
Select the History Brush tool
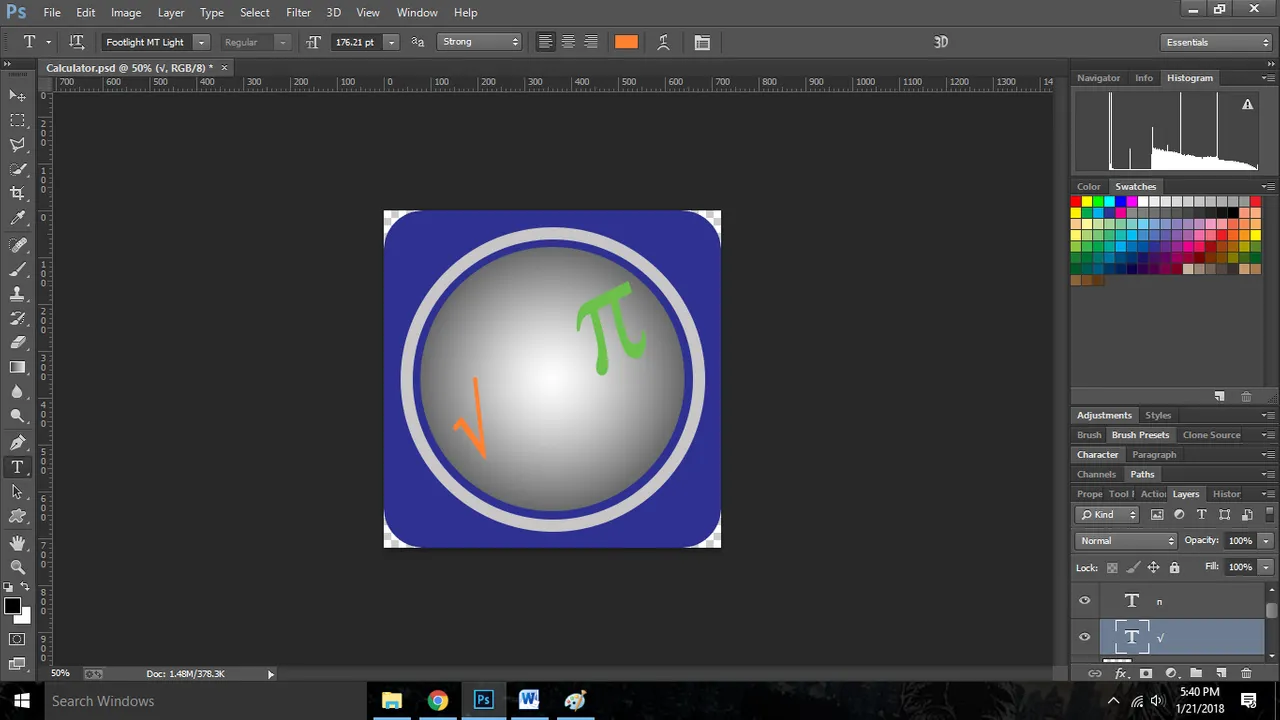[x=17, y=318]
